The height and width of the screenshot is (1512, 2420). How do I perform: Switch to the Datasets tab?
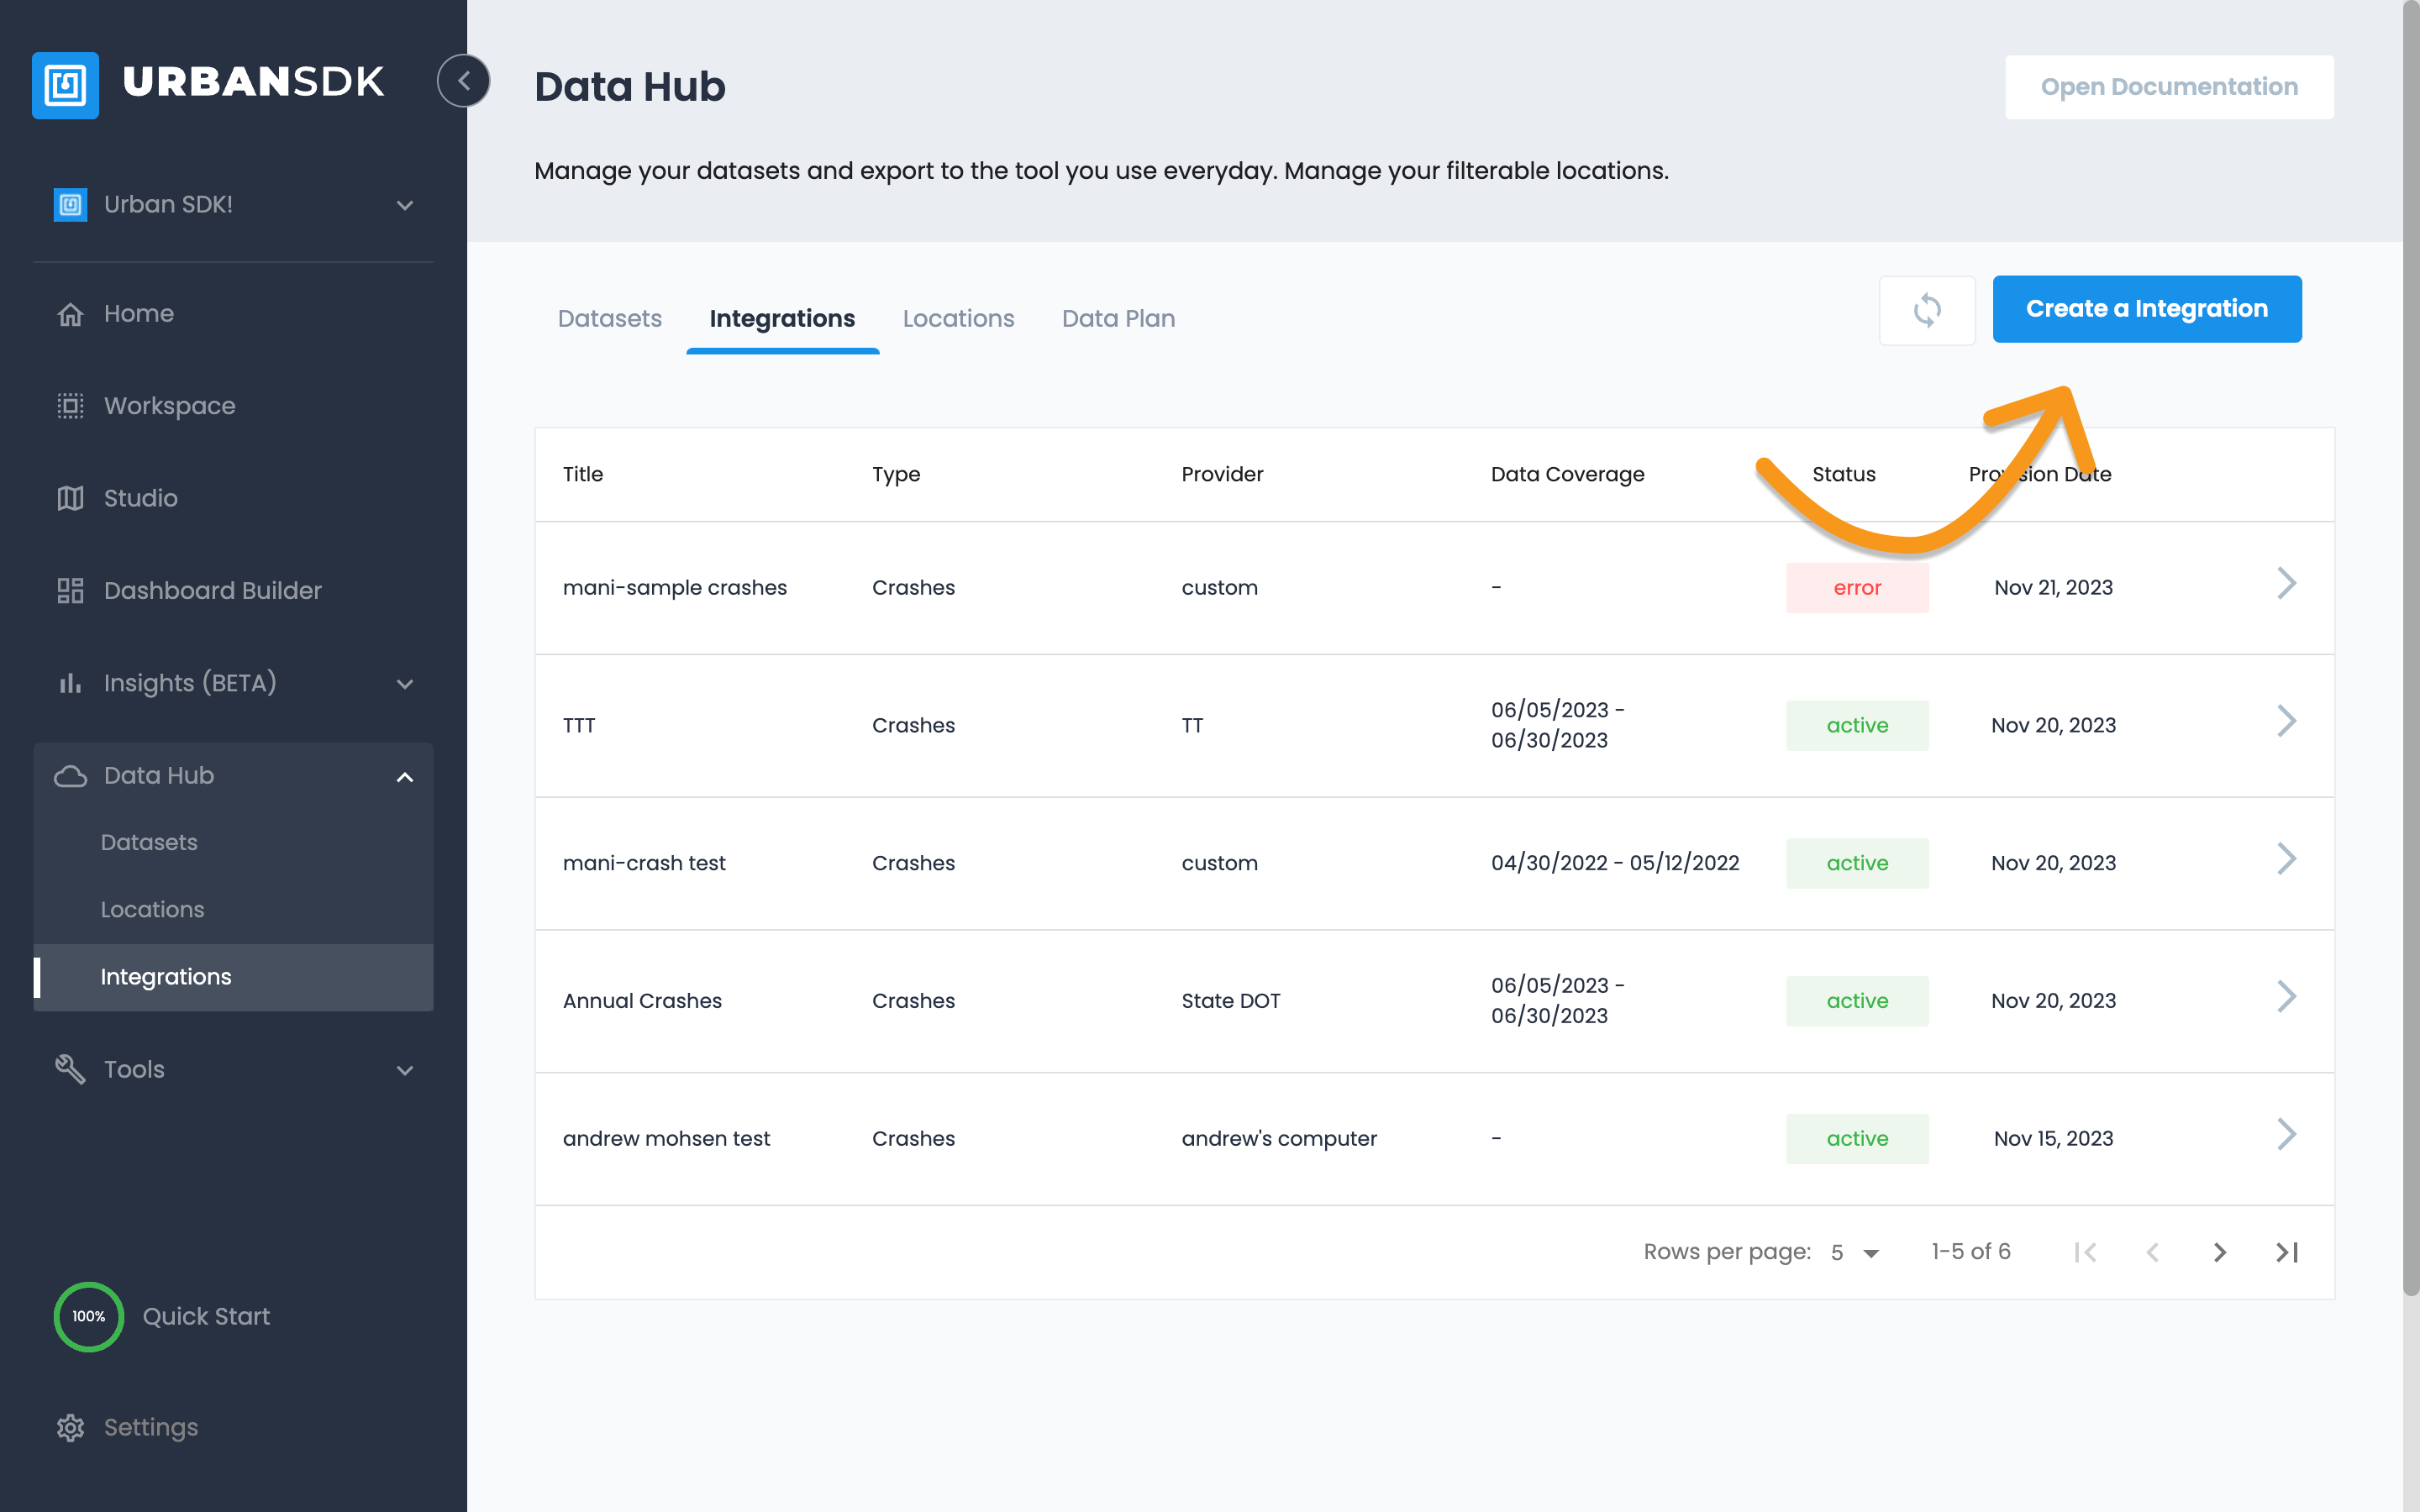[609, 318]
